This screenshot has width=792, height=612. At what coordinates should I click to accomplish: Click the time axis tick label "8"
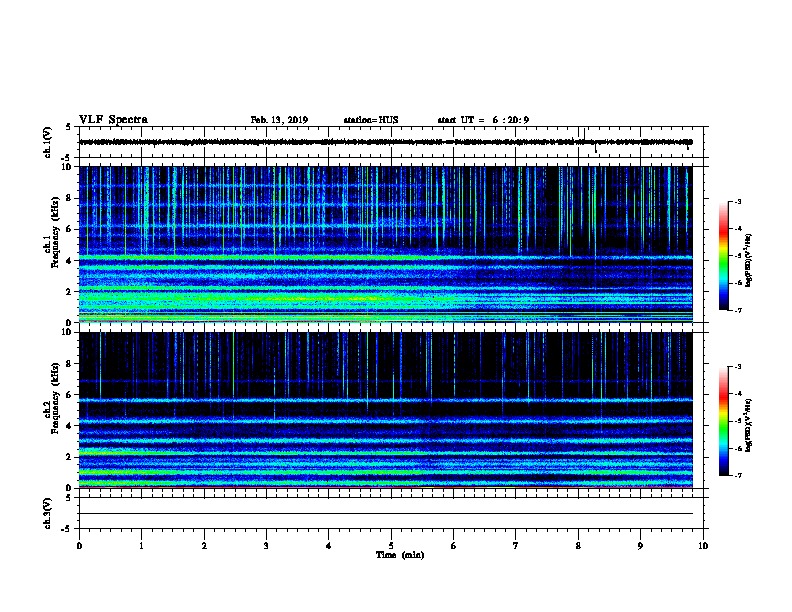coord(578,546)
